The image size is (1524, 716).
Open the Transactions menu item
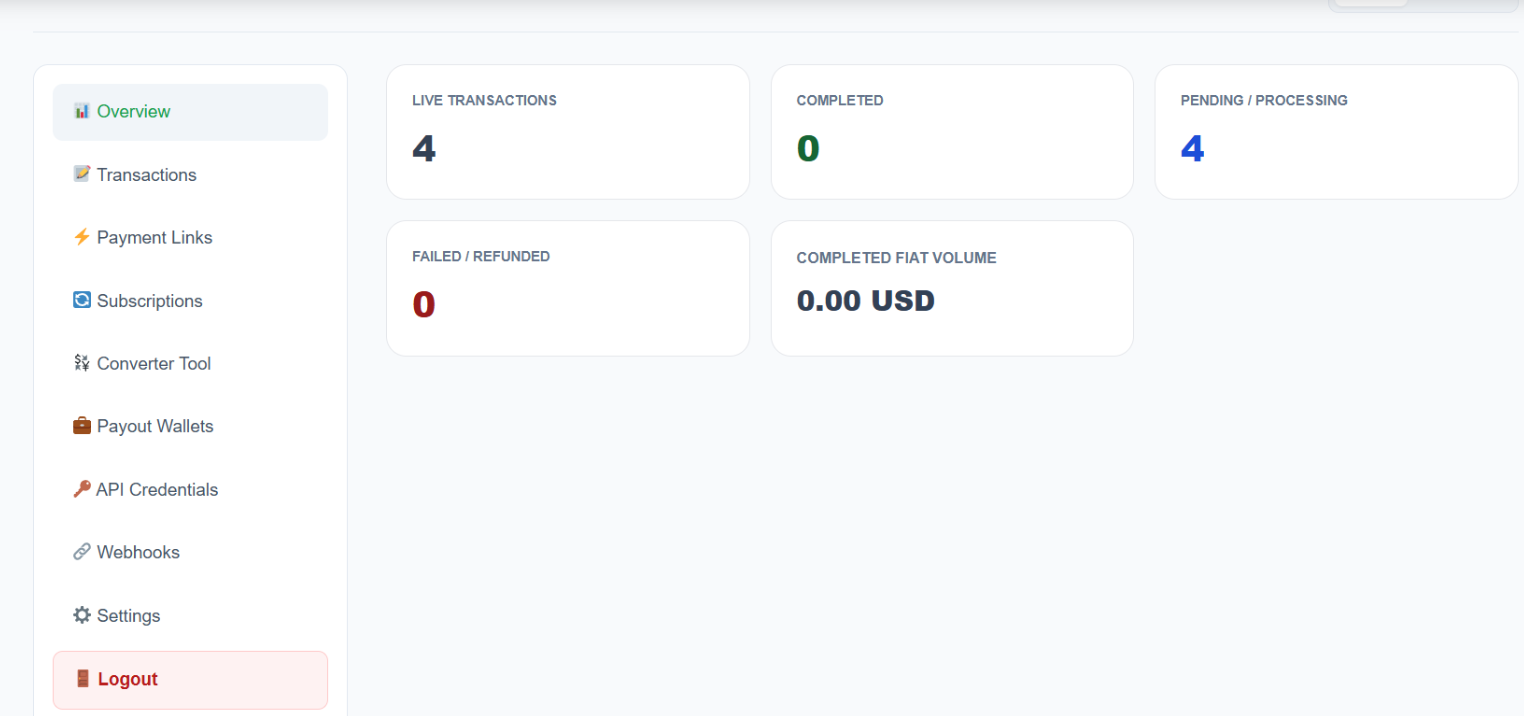pos(190,175)
